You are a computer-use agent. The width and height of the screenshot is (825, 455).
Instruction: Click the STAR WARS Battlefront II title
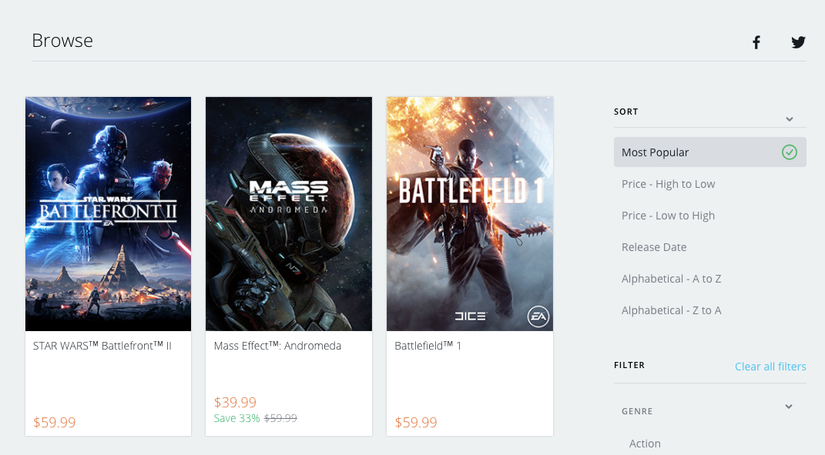pos(103,346)
